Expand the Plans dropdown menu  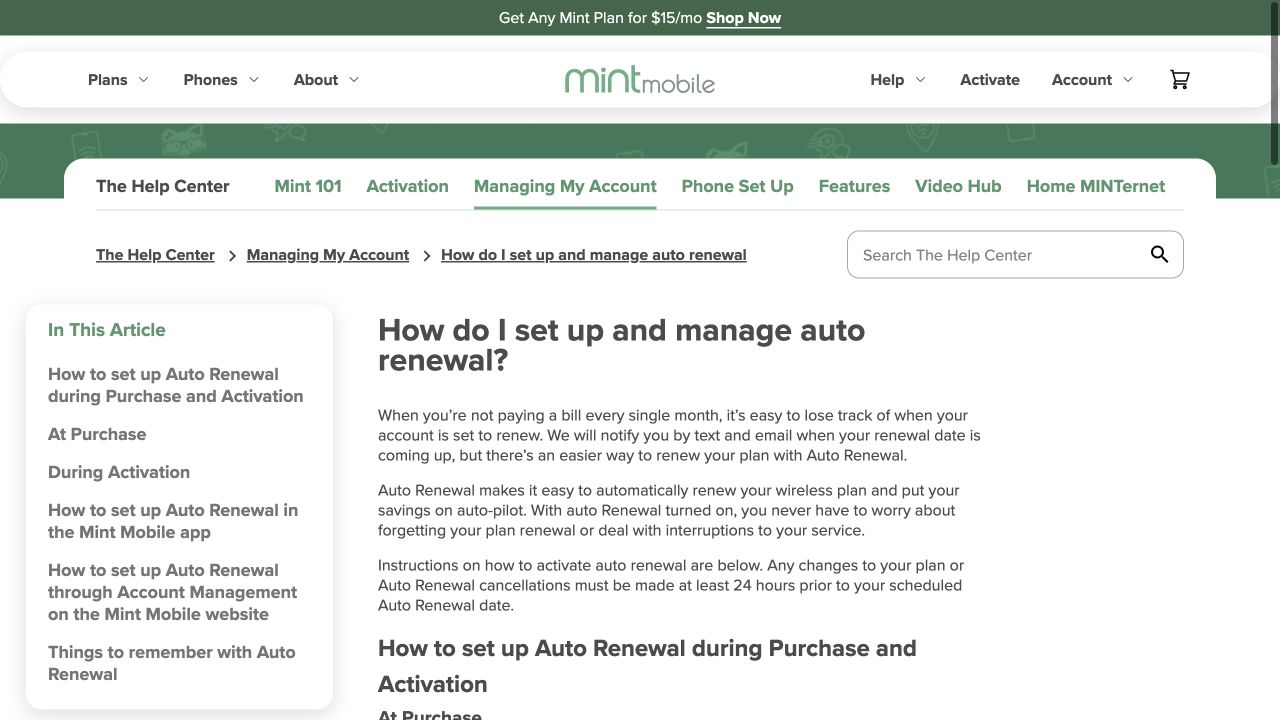click(118, 80)
